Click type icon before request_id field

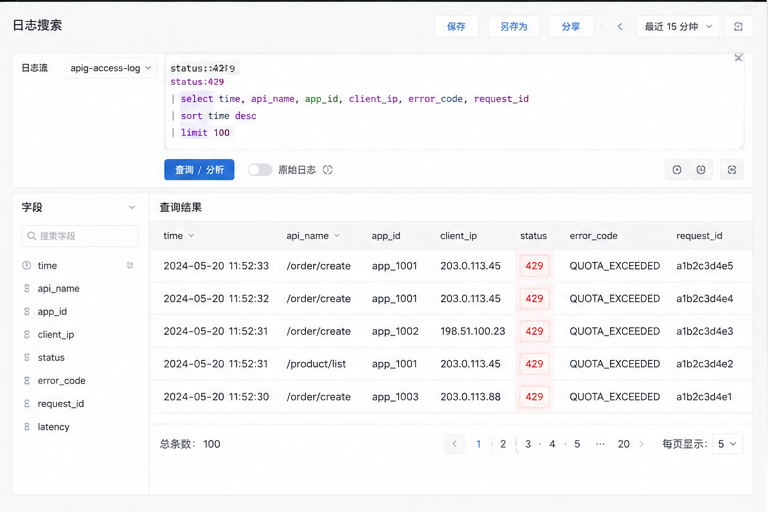tap(26, 403)
